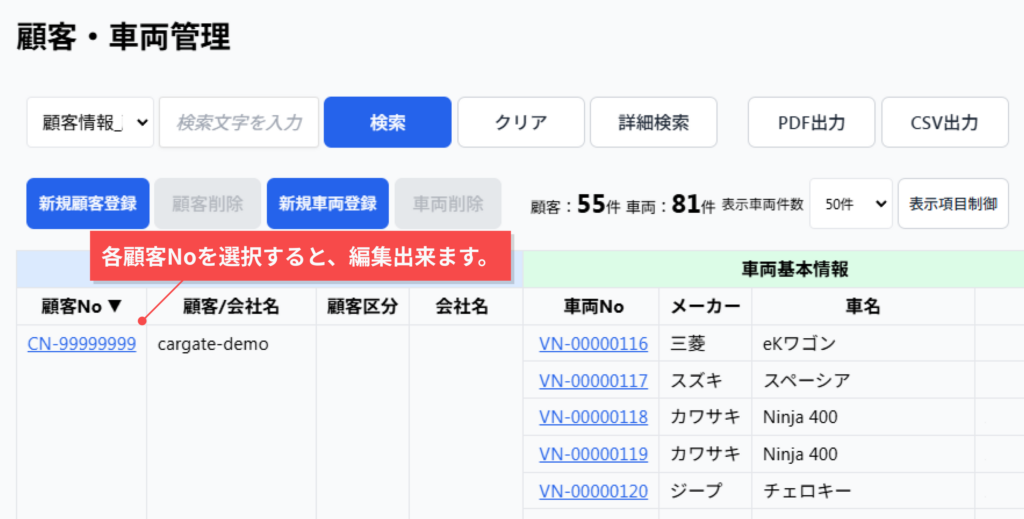The width and height of the screenshot is (1024, 519).
Task: Click 新規顧客登録 to add a customer
Action: [x=88, y=204]
